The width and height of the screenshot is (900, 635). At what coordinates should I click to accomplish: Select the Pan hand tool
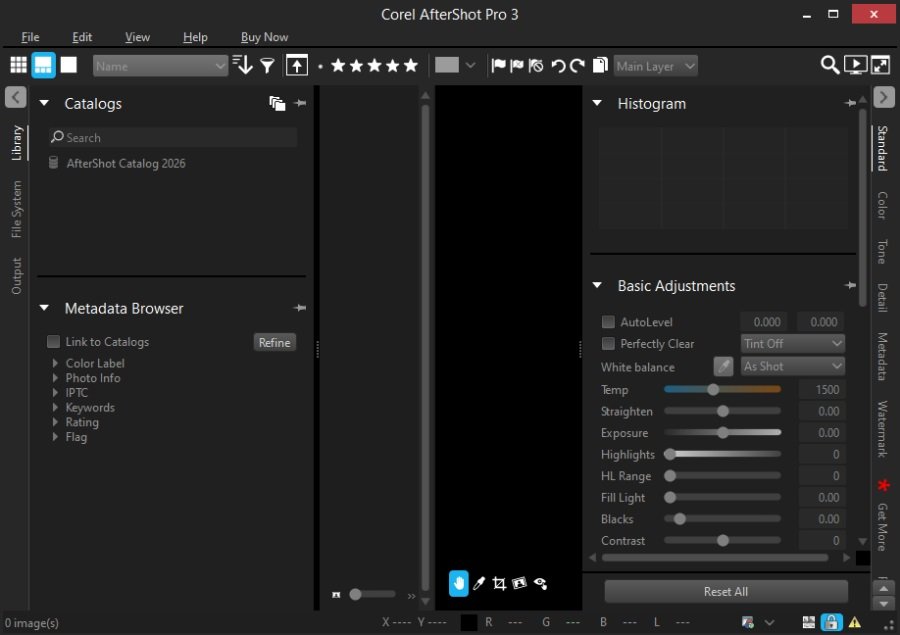pyautogui.click(x=459, y=583)
